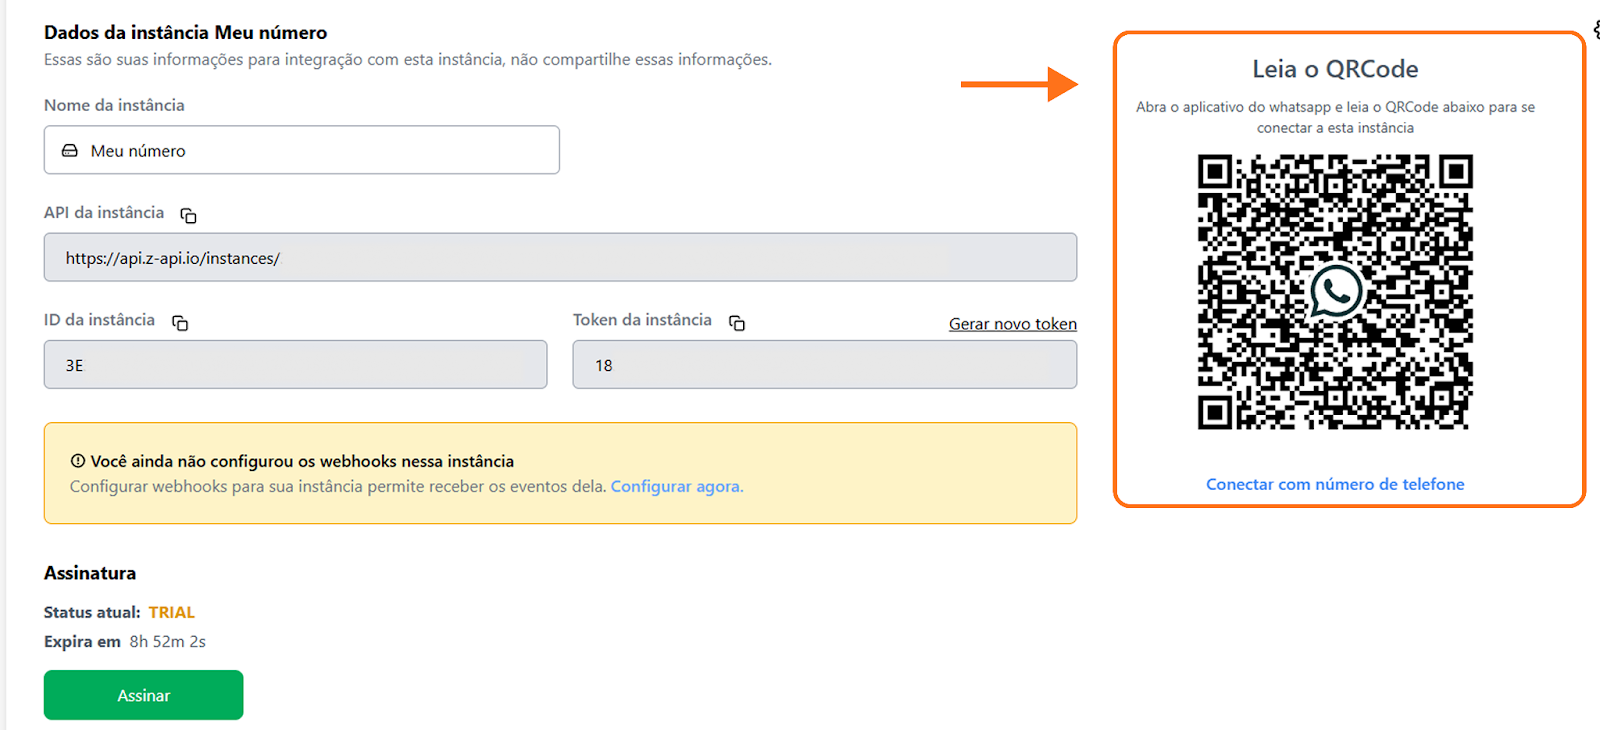The width and height of the screenshot is (1600, 730).
Task: Click the Assinatura section heading
Action: click(90, 573)
